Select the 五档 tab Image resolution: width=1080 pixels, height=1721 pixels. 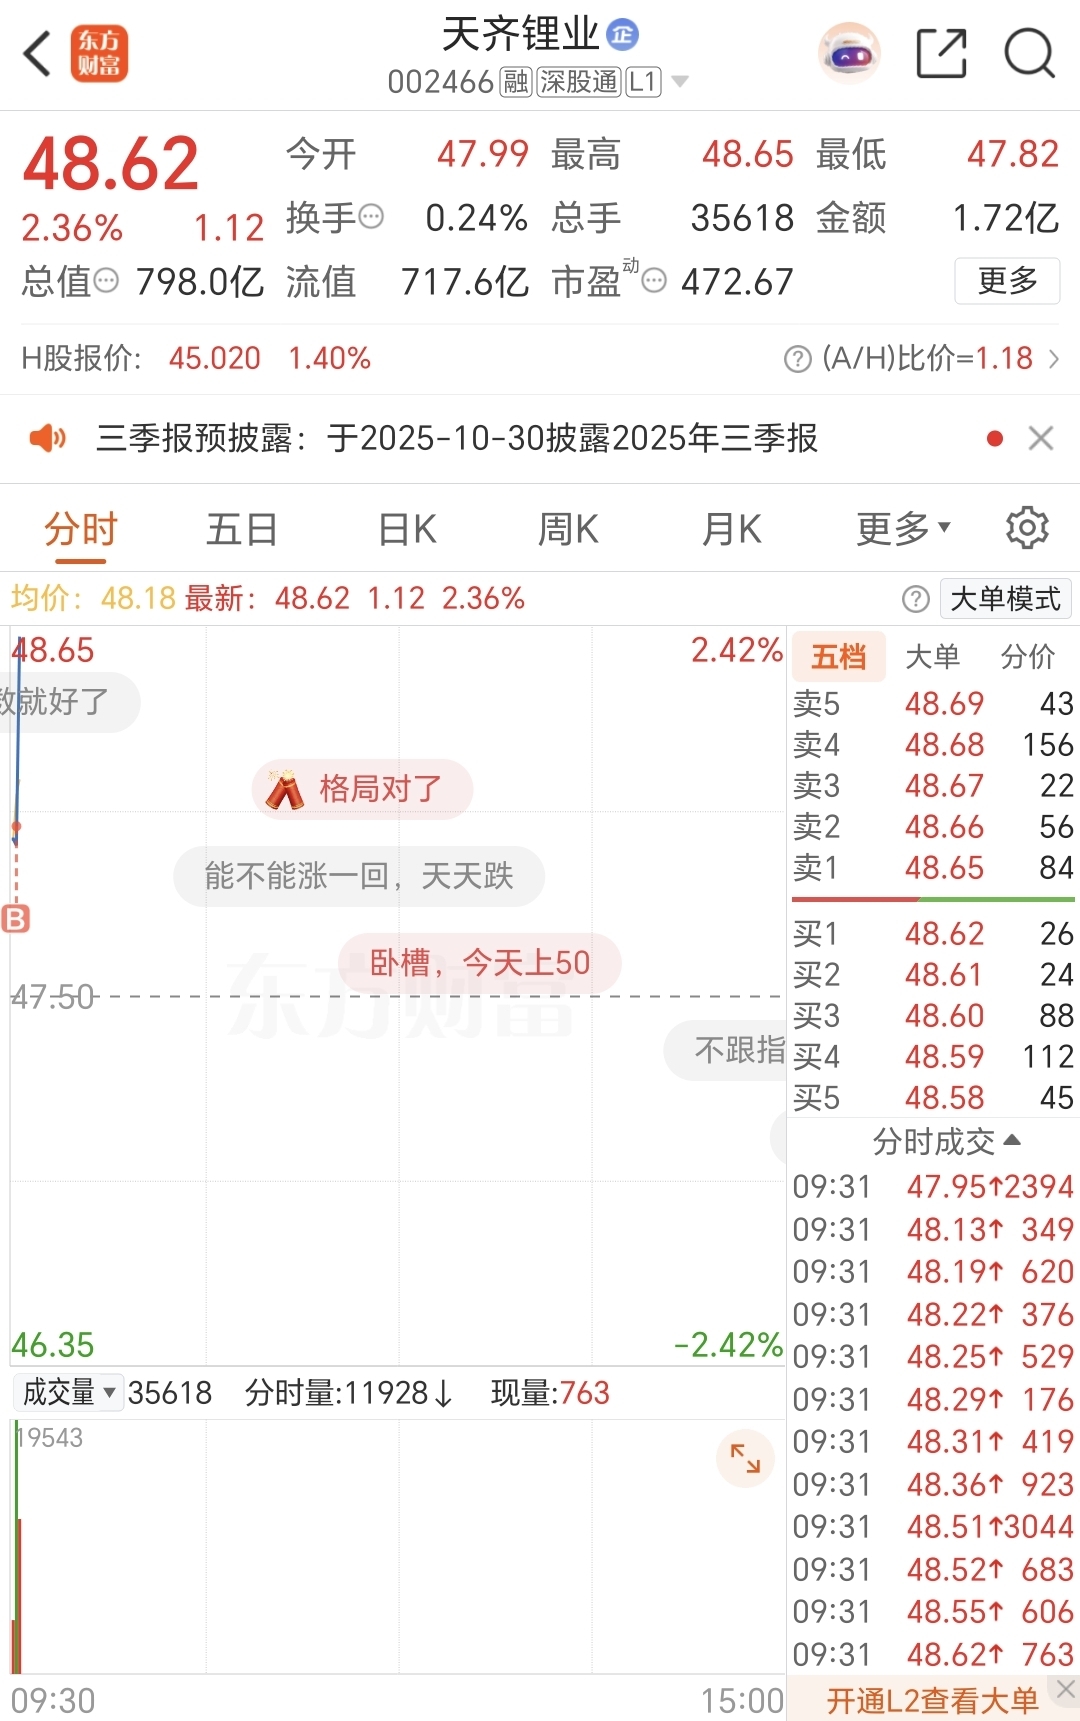coord(839,657)
